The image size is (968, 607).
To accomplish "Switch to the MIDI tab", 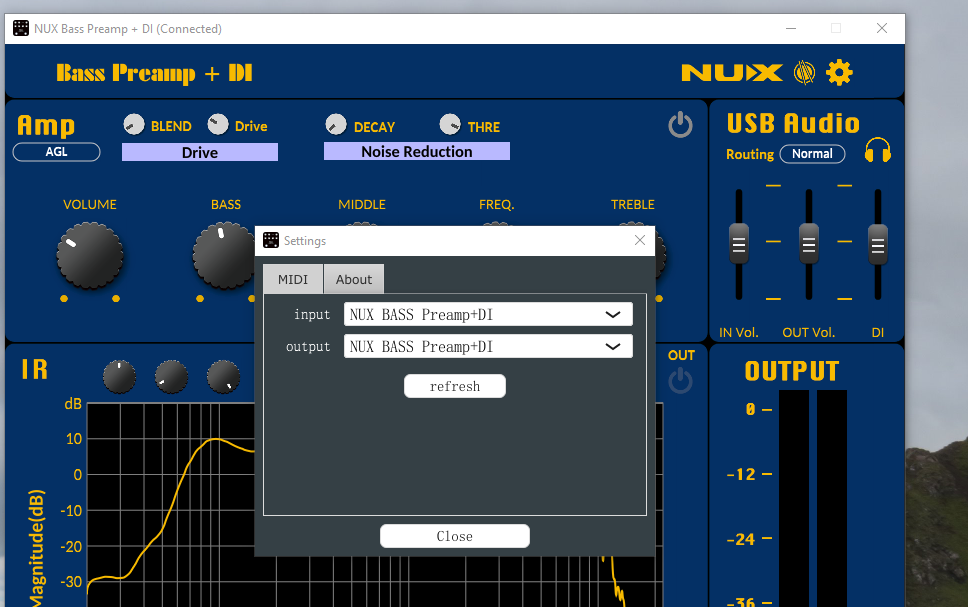I will pos(293,279).
